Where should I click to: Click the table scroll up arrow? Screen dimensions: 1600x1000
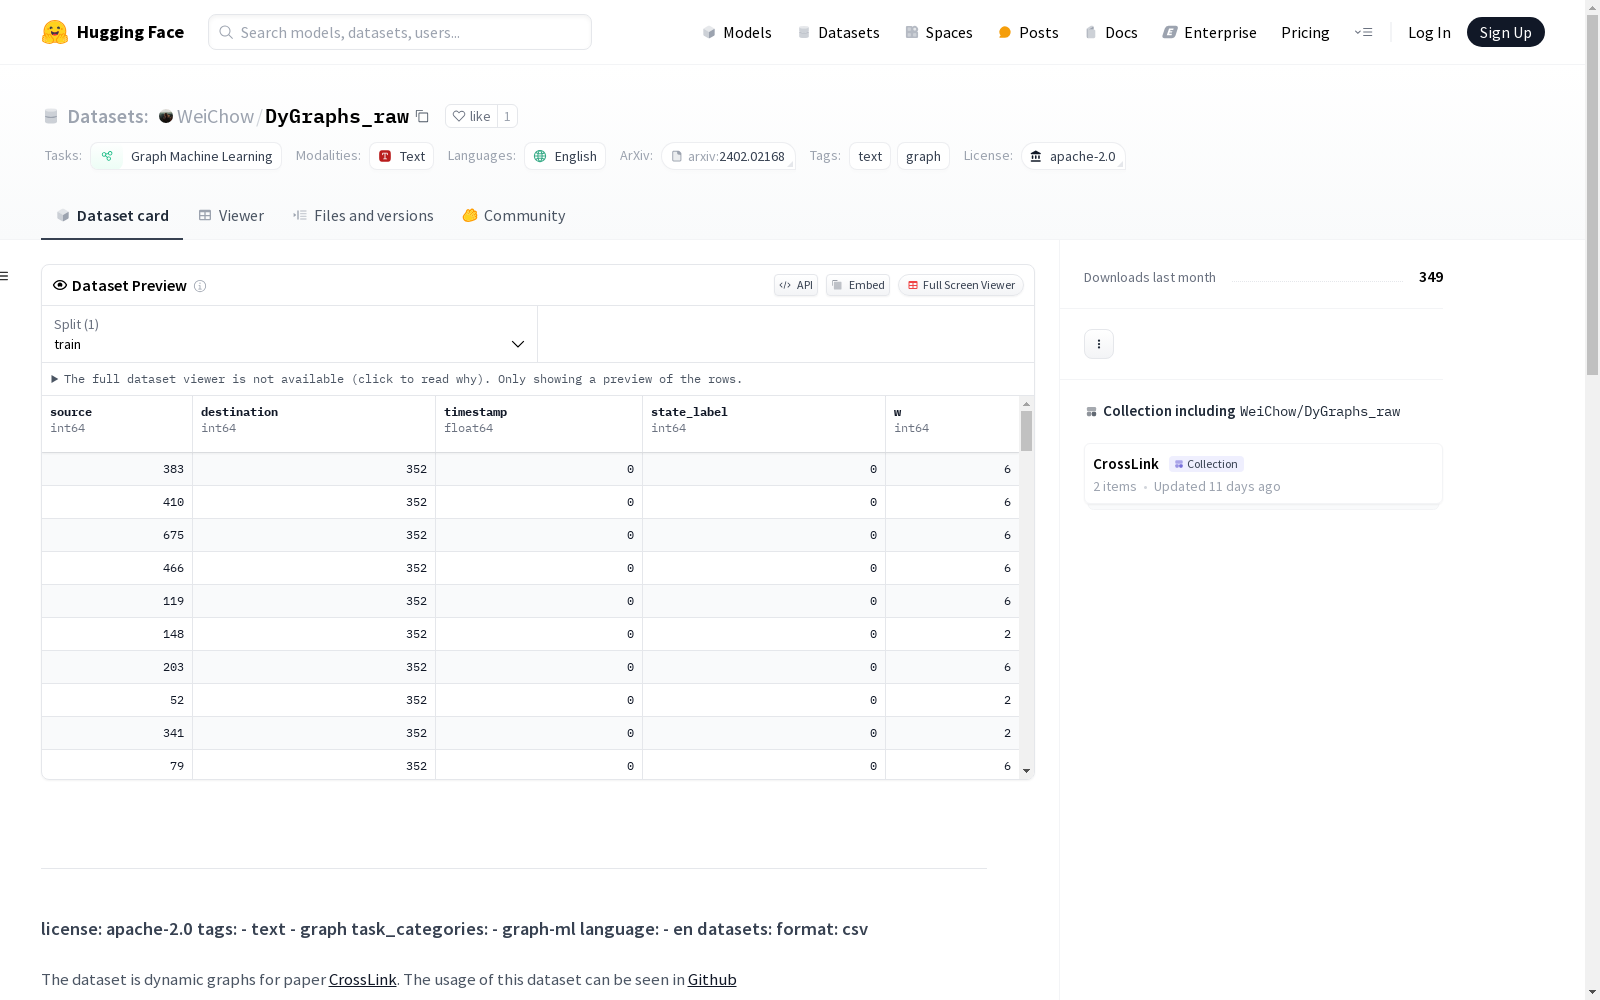point(1026,404)
